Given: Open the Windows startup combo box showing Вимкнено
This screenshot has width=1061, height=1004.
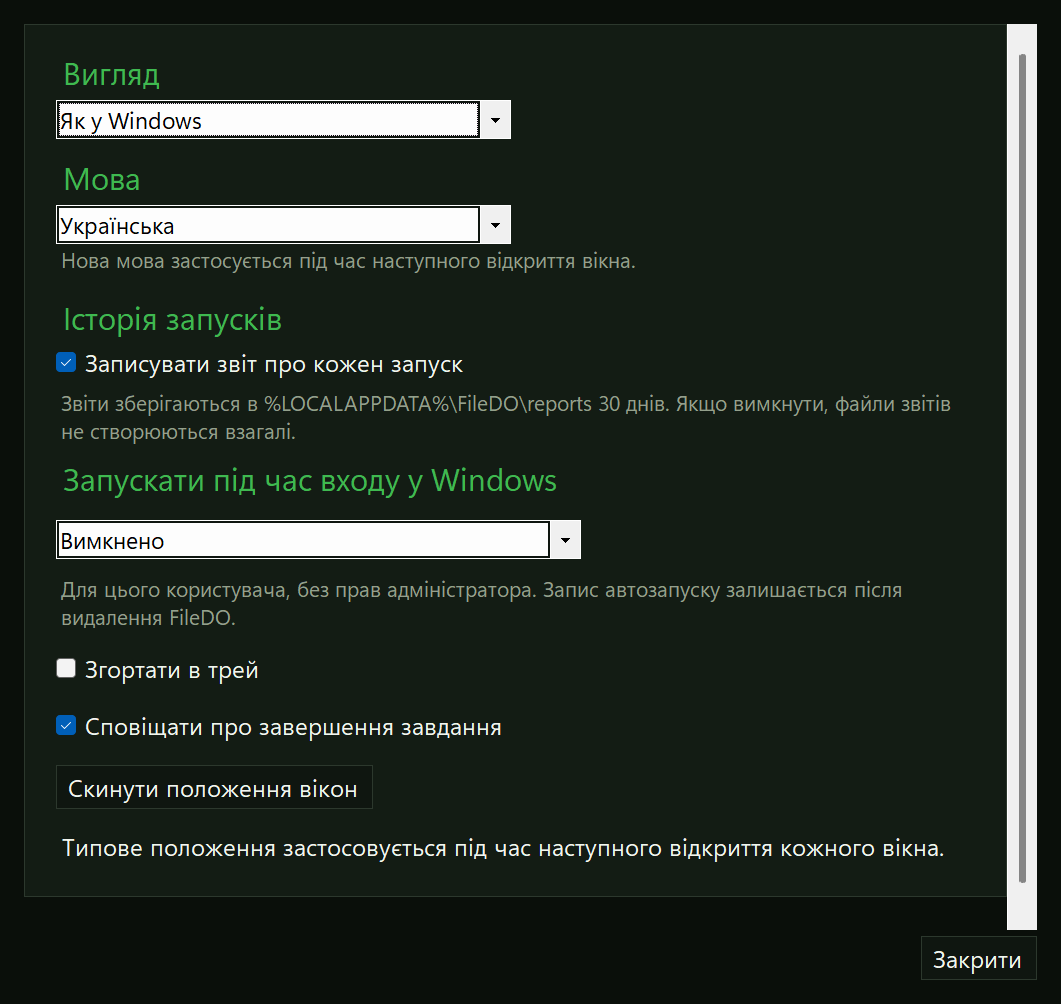Looking at the screenshot, I should (318, 539).
